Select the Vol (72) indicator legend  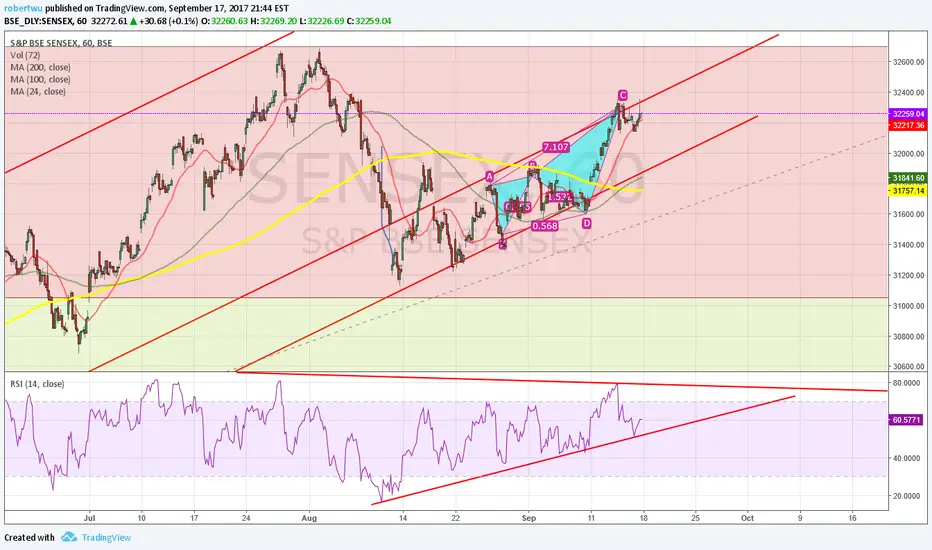coord(25,55)
